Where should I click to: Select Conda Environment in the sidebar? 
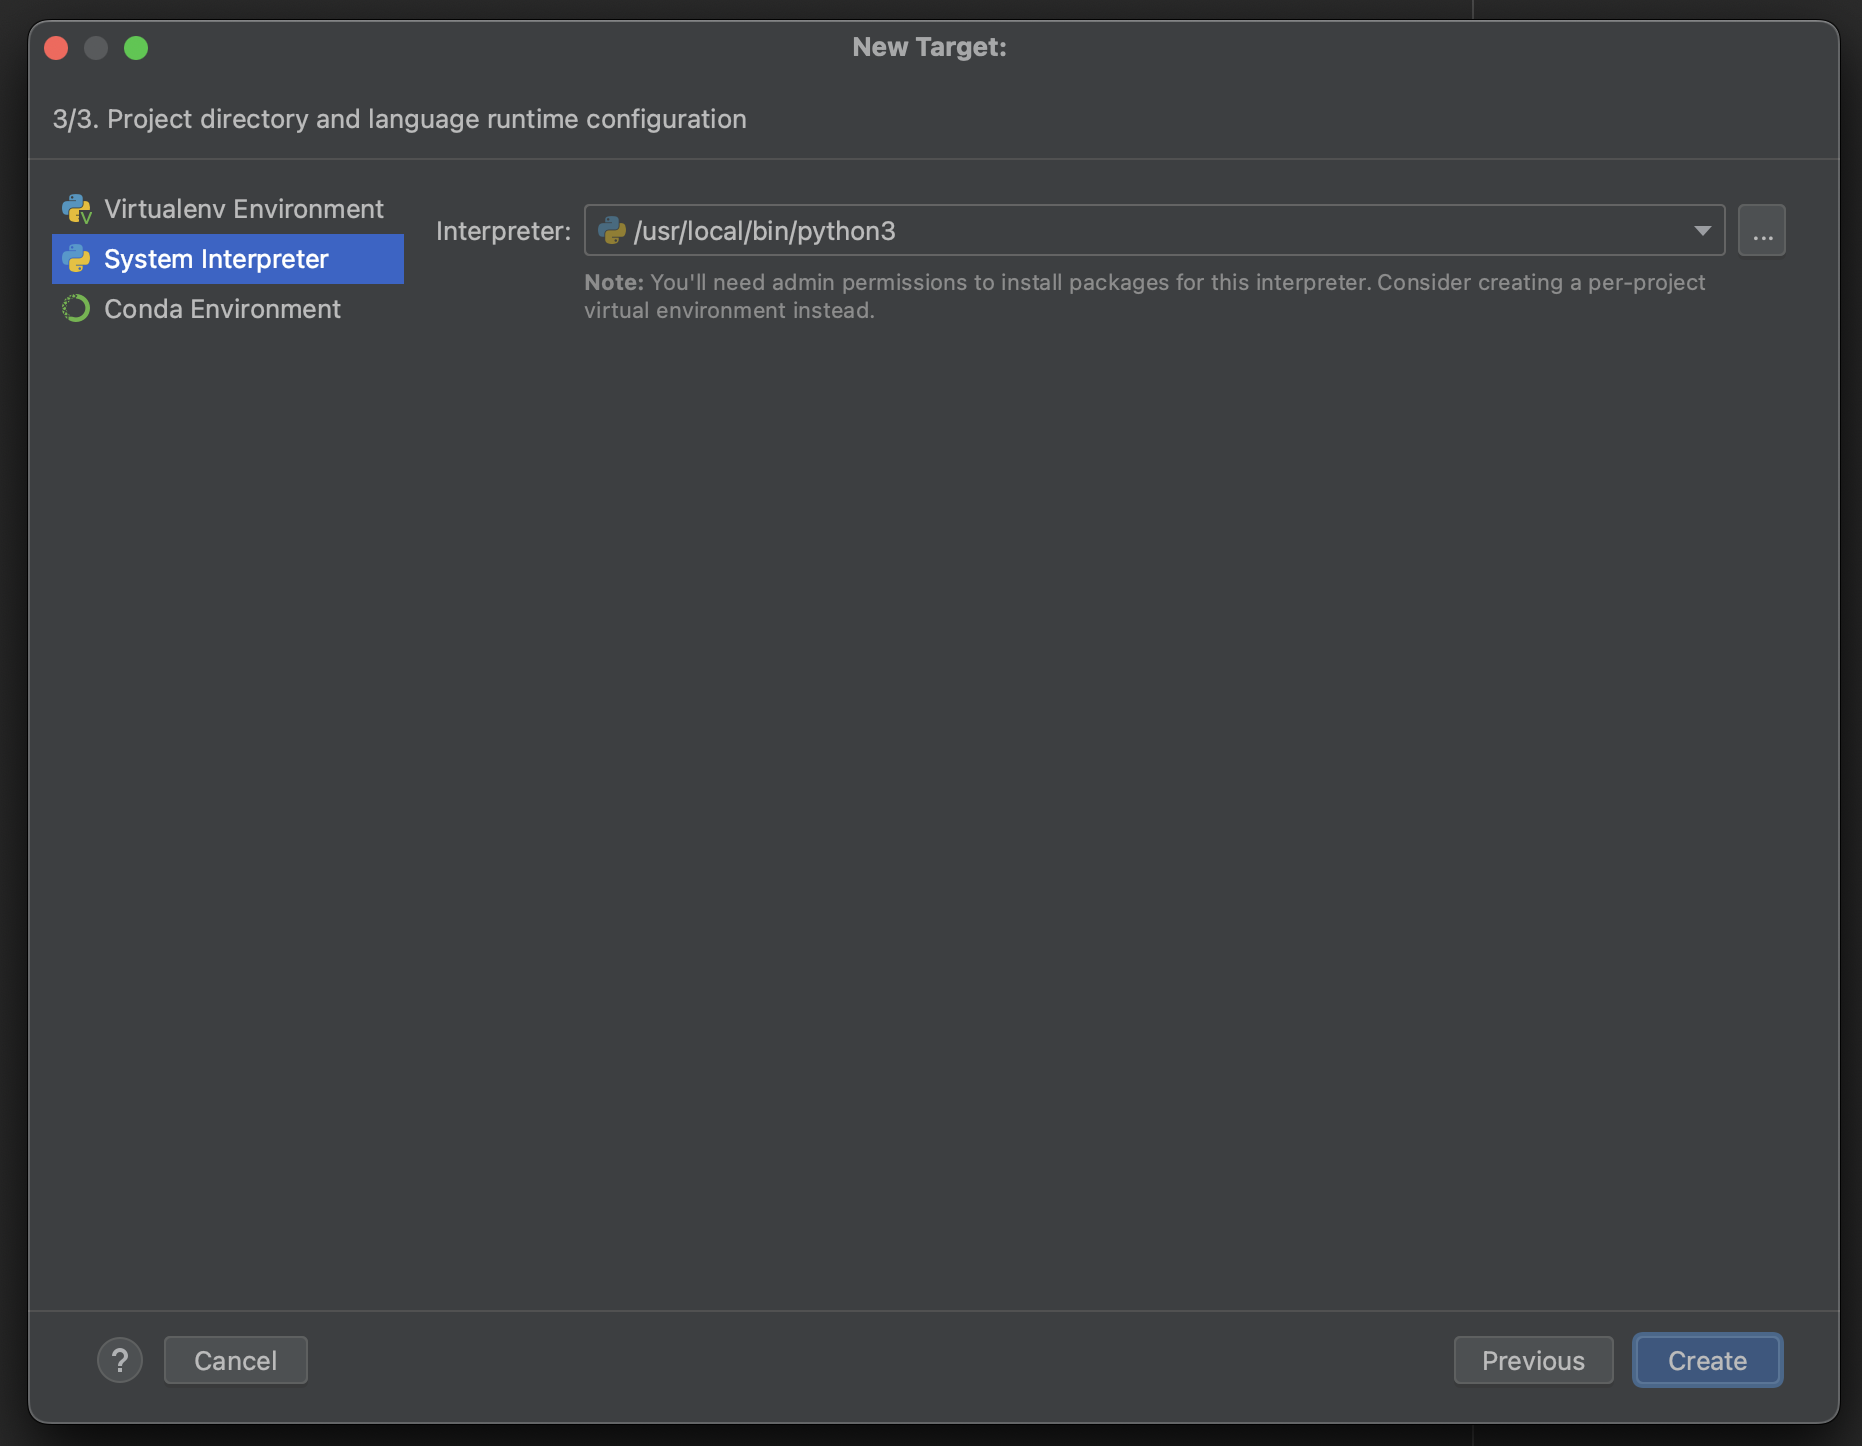tap(222, 309)
